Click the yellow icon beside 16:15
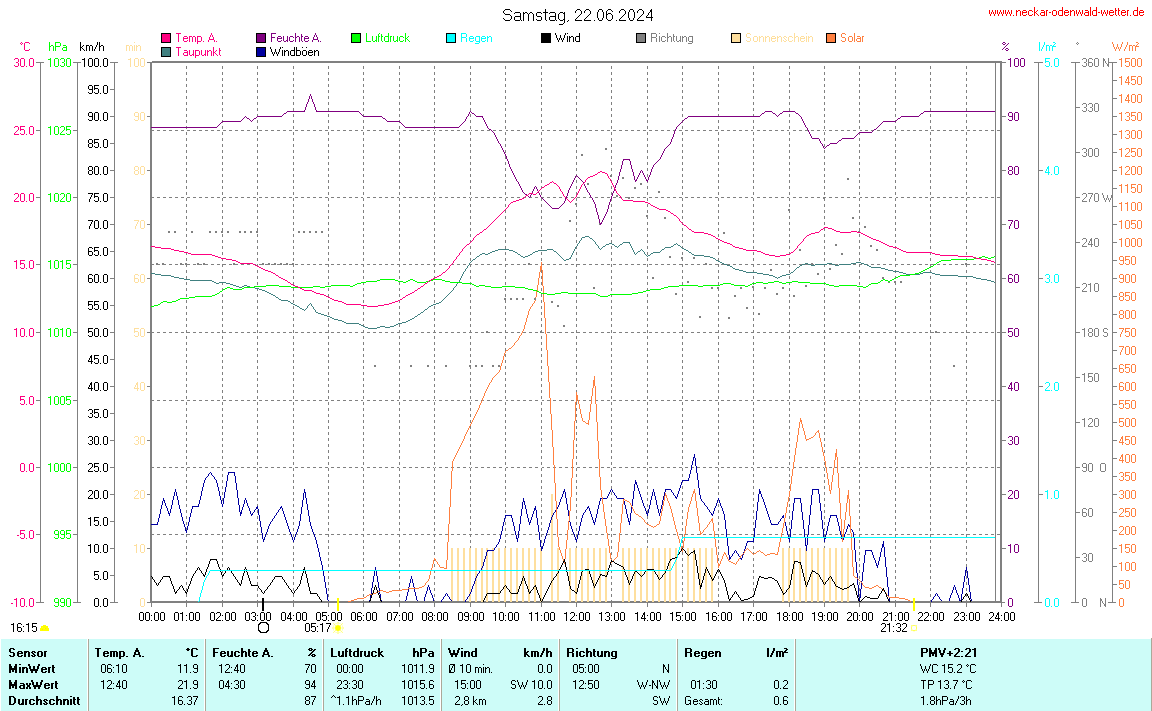1152x711 pixels. pos(44,628)
